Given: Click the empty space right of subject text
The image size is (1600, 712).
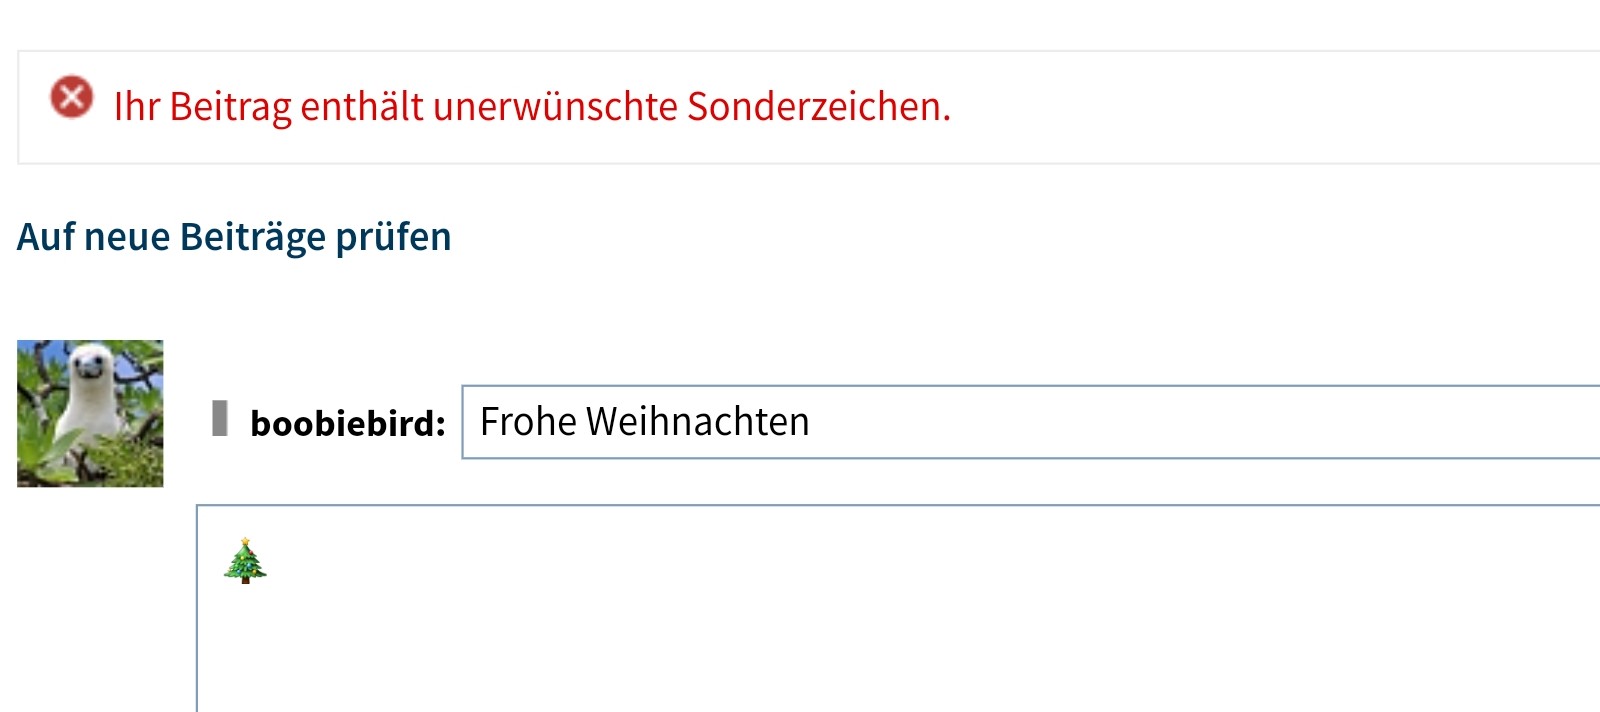Looking at the screenshot, I should [1200, 422].
